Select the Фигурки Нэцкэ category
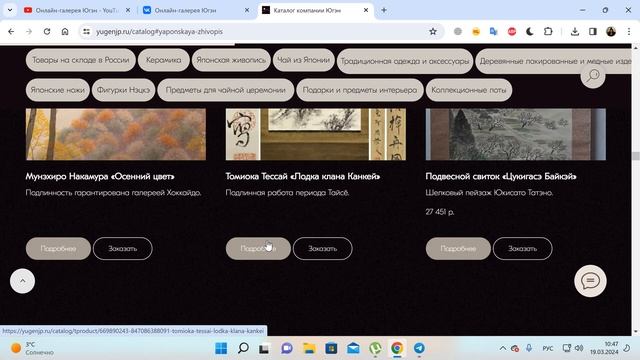This screenshot has width=640, height=360. point(124,90)
